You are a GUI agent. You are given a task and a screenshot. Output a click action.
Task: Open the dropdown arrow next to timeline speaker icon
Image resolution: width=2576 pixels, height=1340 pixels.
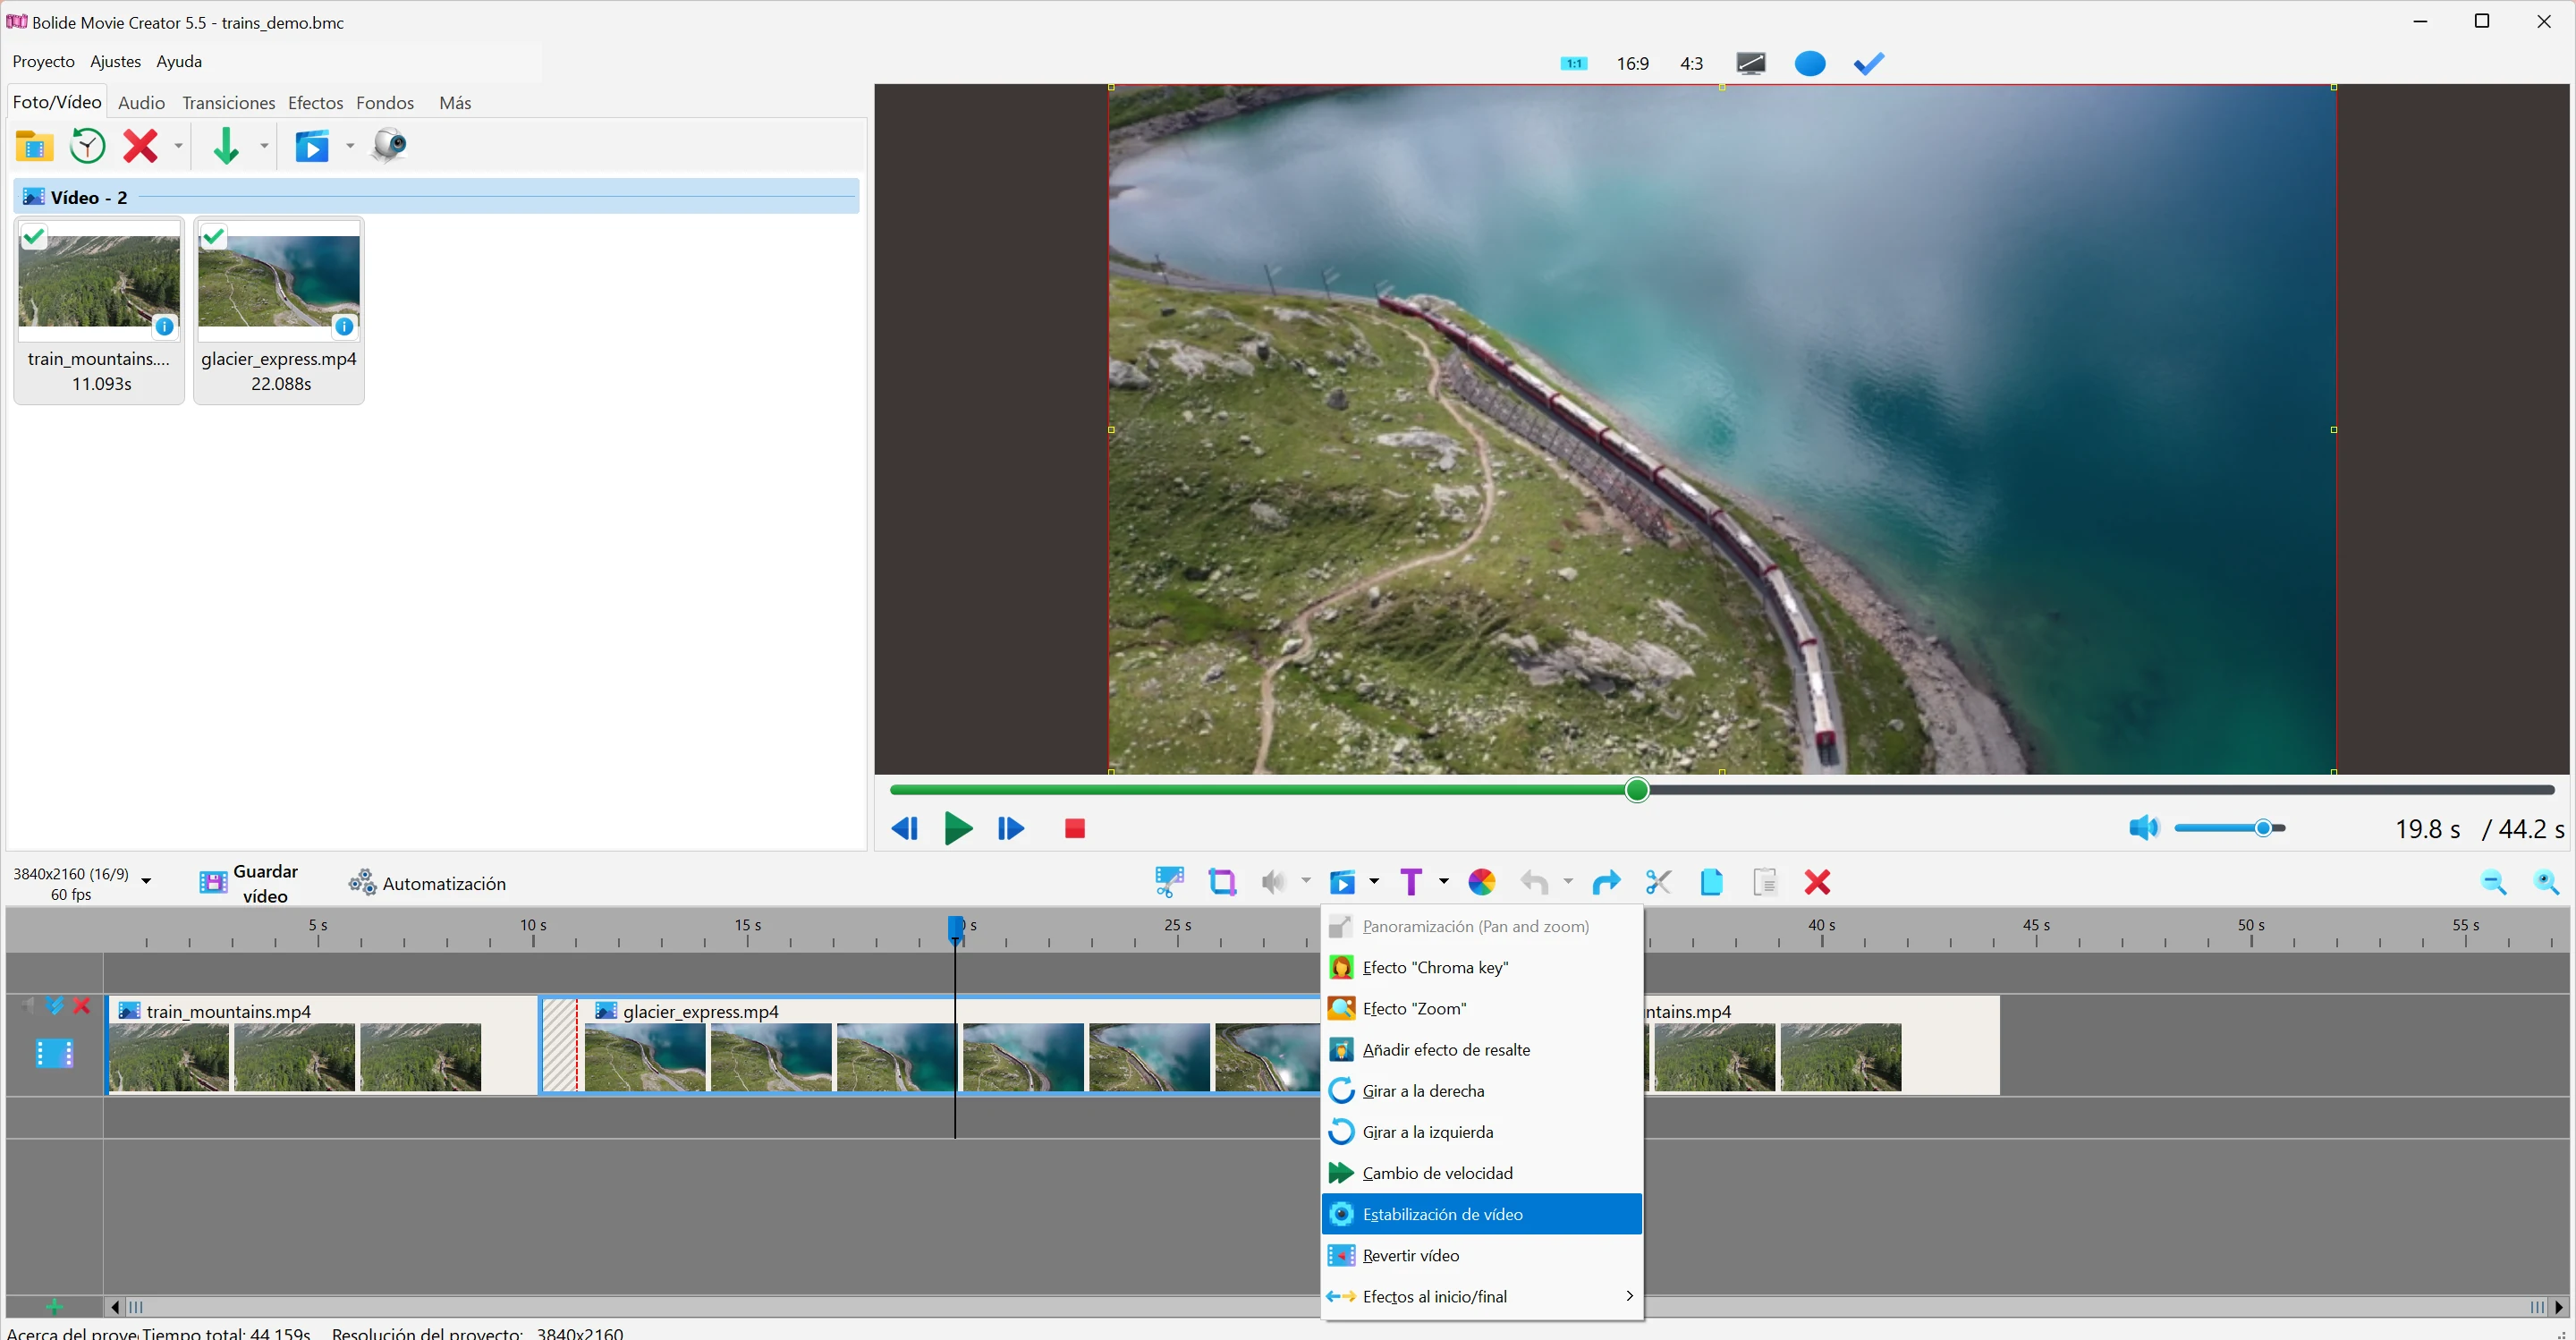click(1305, 881)
